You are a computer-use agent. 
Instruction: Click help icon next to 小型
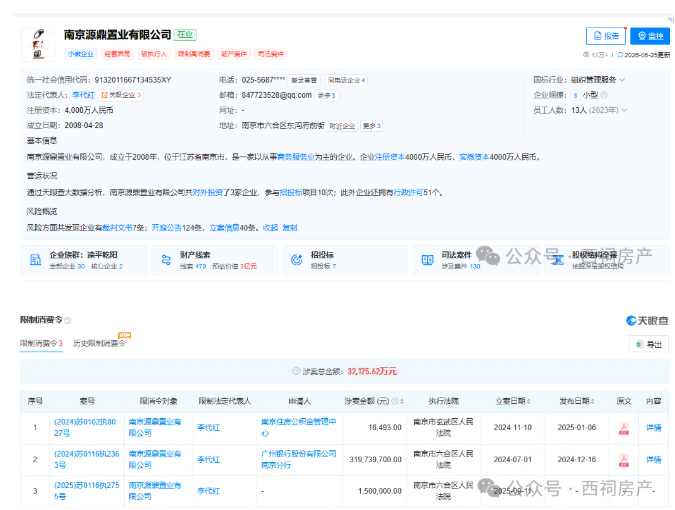click(604, 95)
